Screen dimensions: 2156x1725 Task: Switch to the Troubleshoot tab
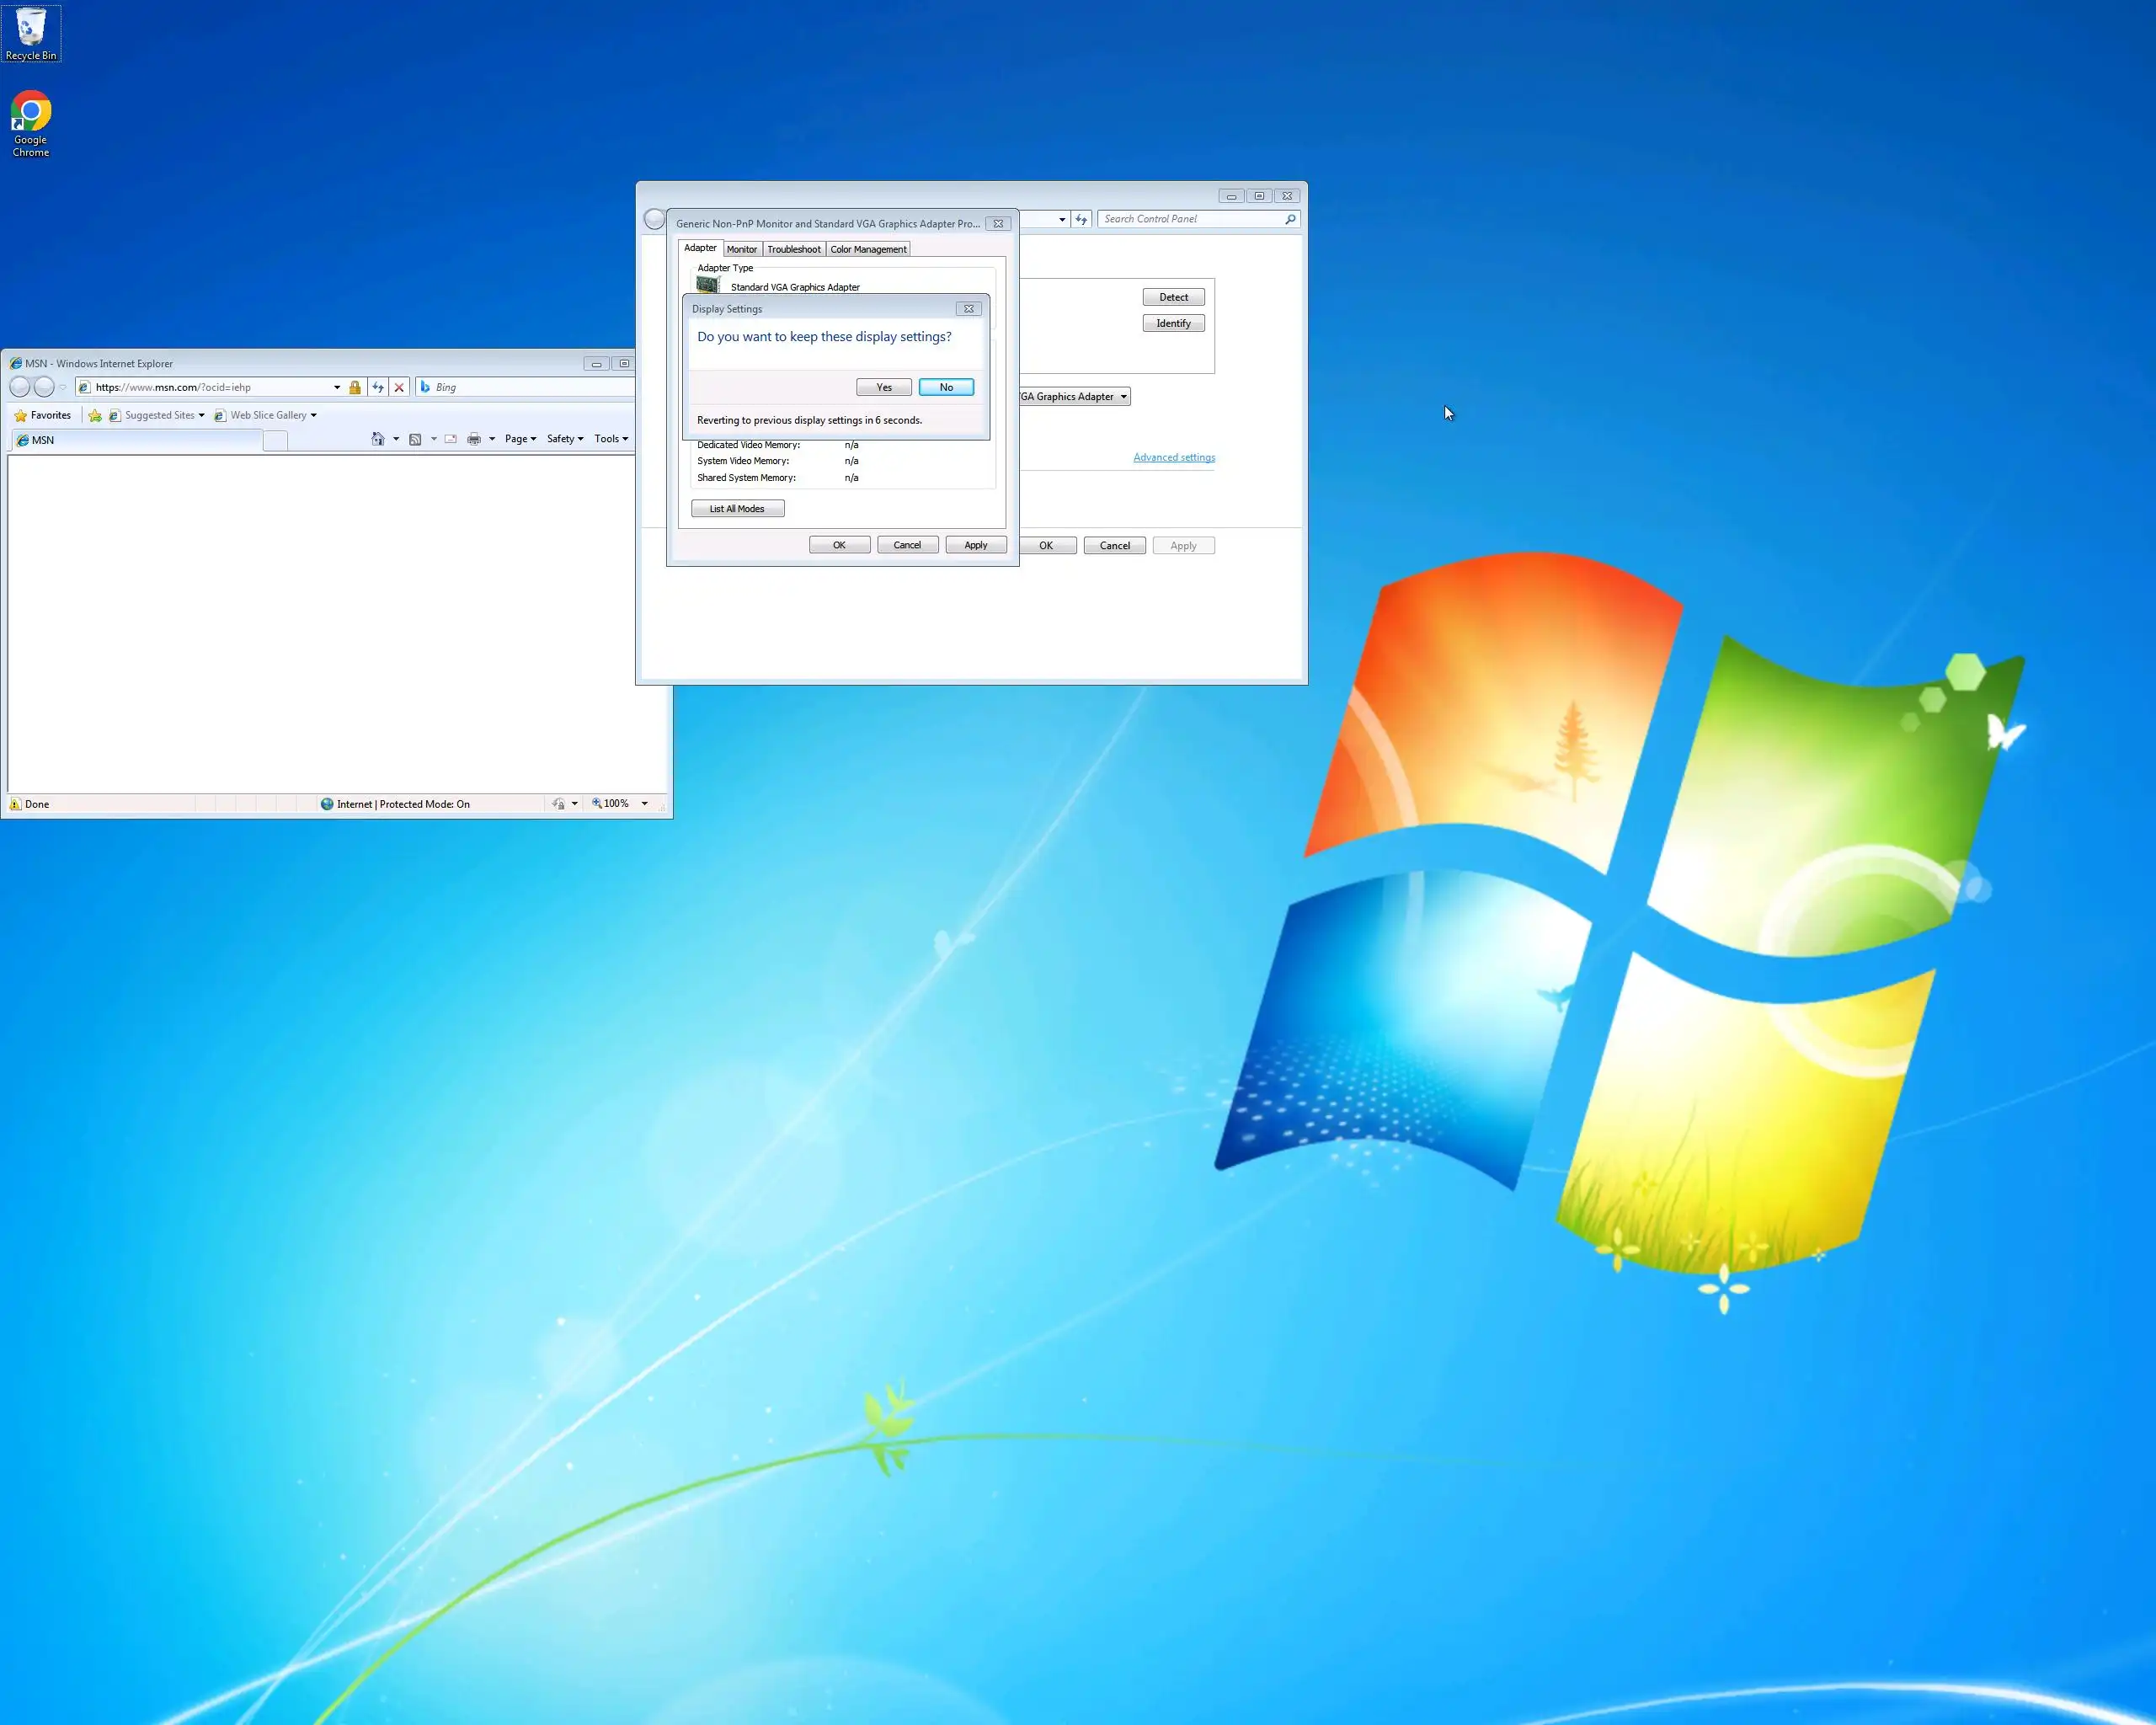pos(793,249)
